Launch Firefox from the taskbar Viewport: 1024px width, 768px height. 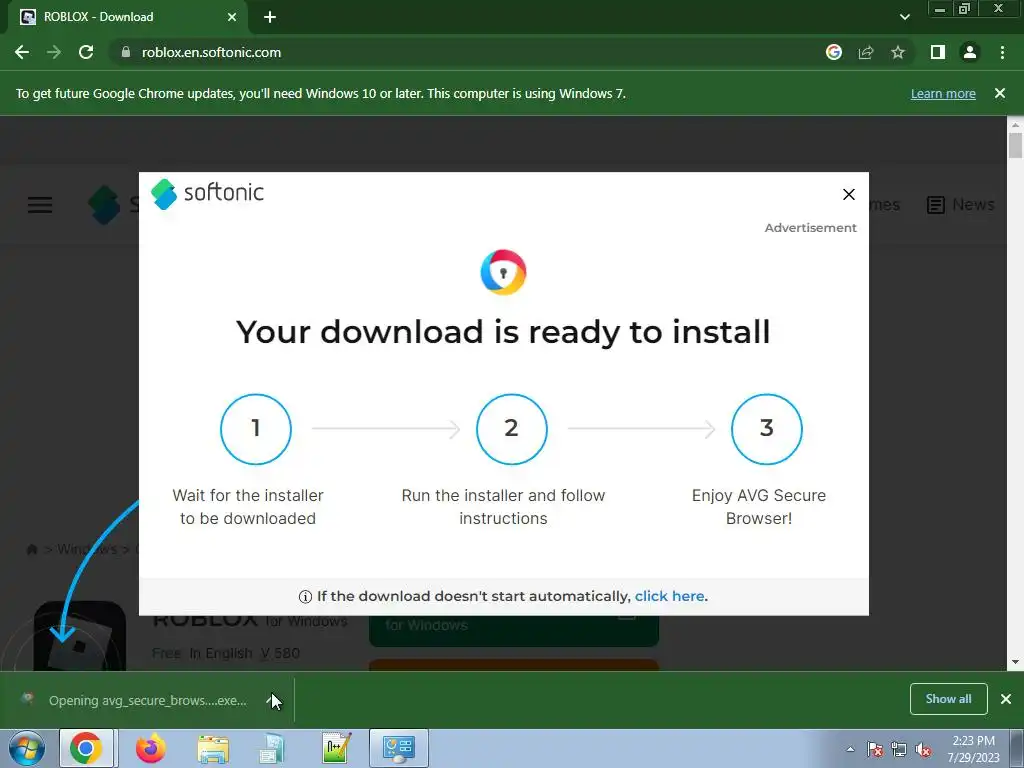[151, 748]
